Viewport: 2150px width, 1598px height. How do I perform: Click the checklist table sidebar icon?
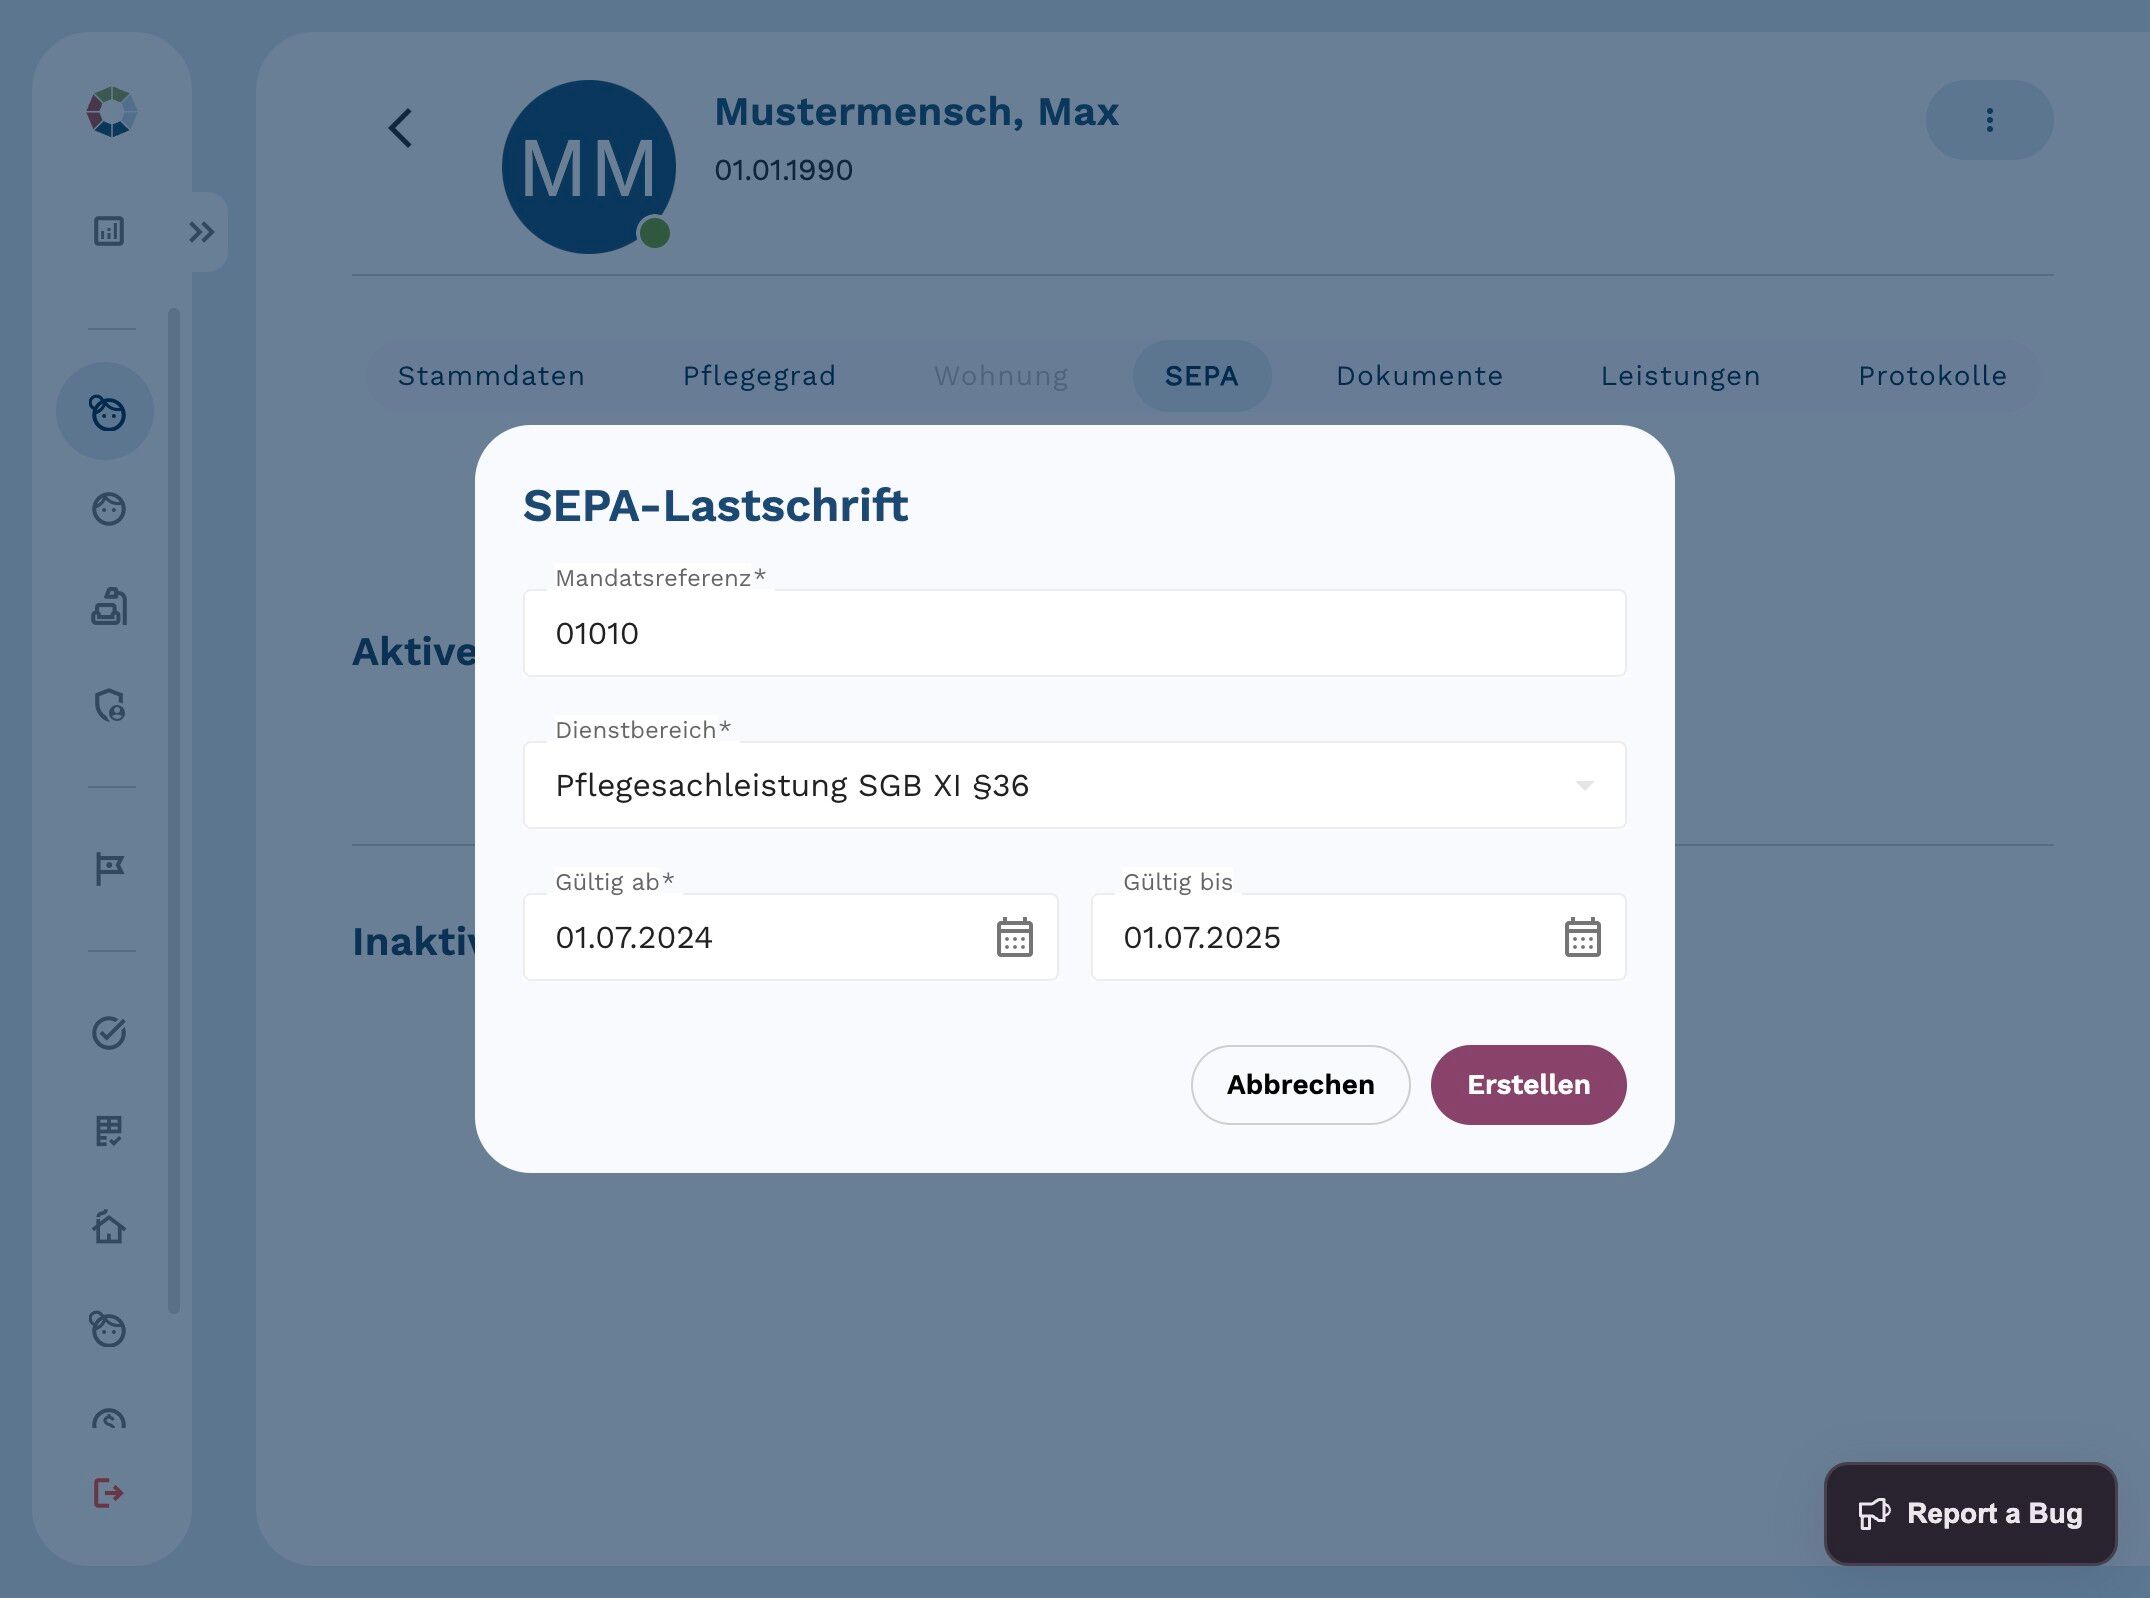pos(109,1130)
